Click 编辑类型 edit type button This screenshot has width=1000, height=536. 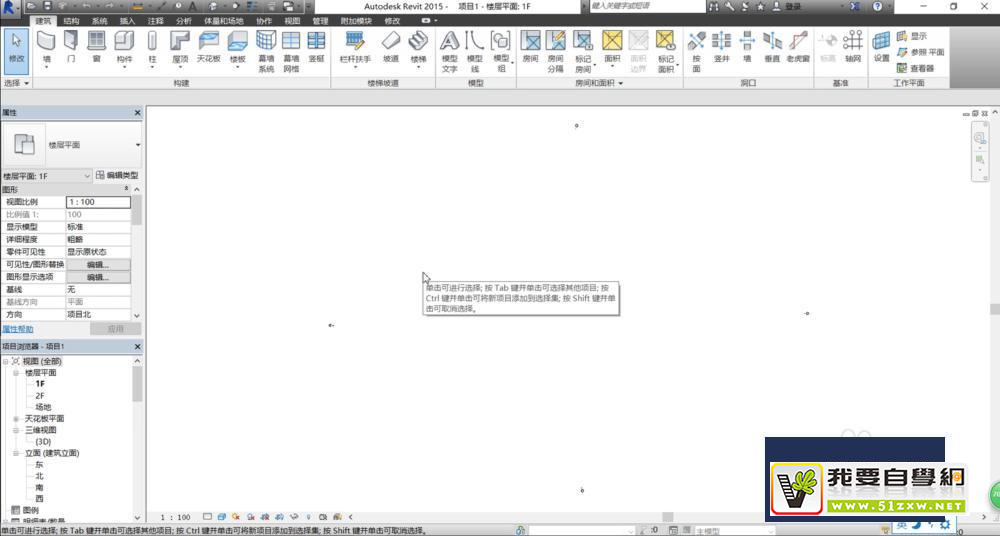117,175
